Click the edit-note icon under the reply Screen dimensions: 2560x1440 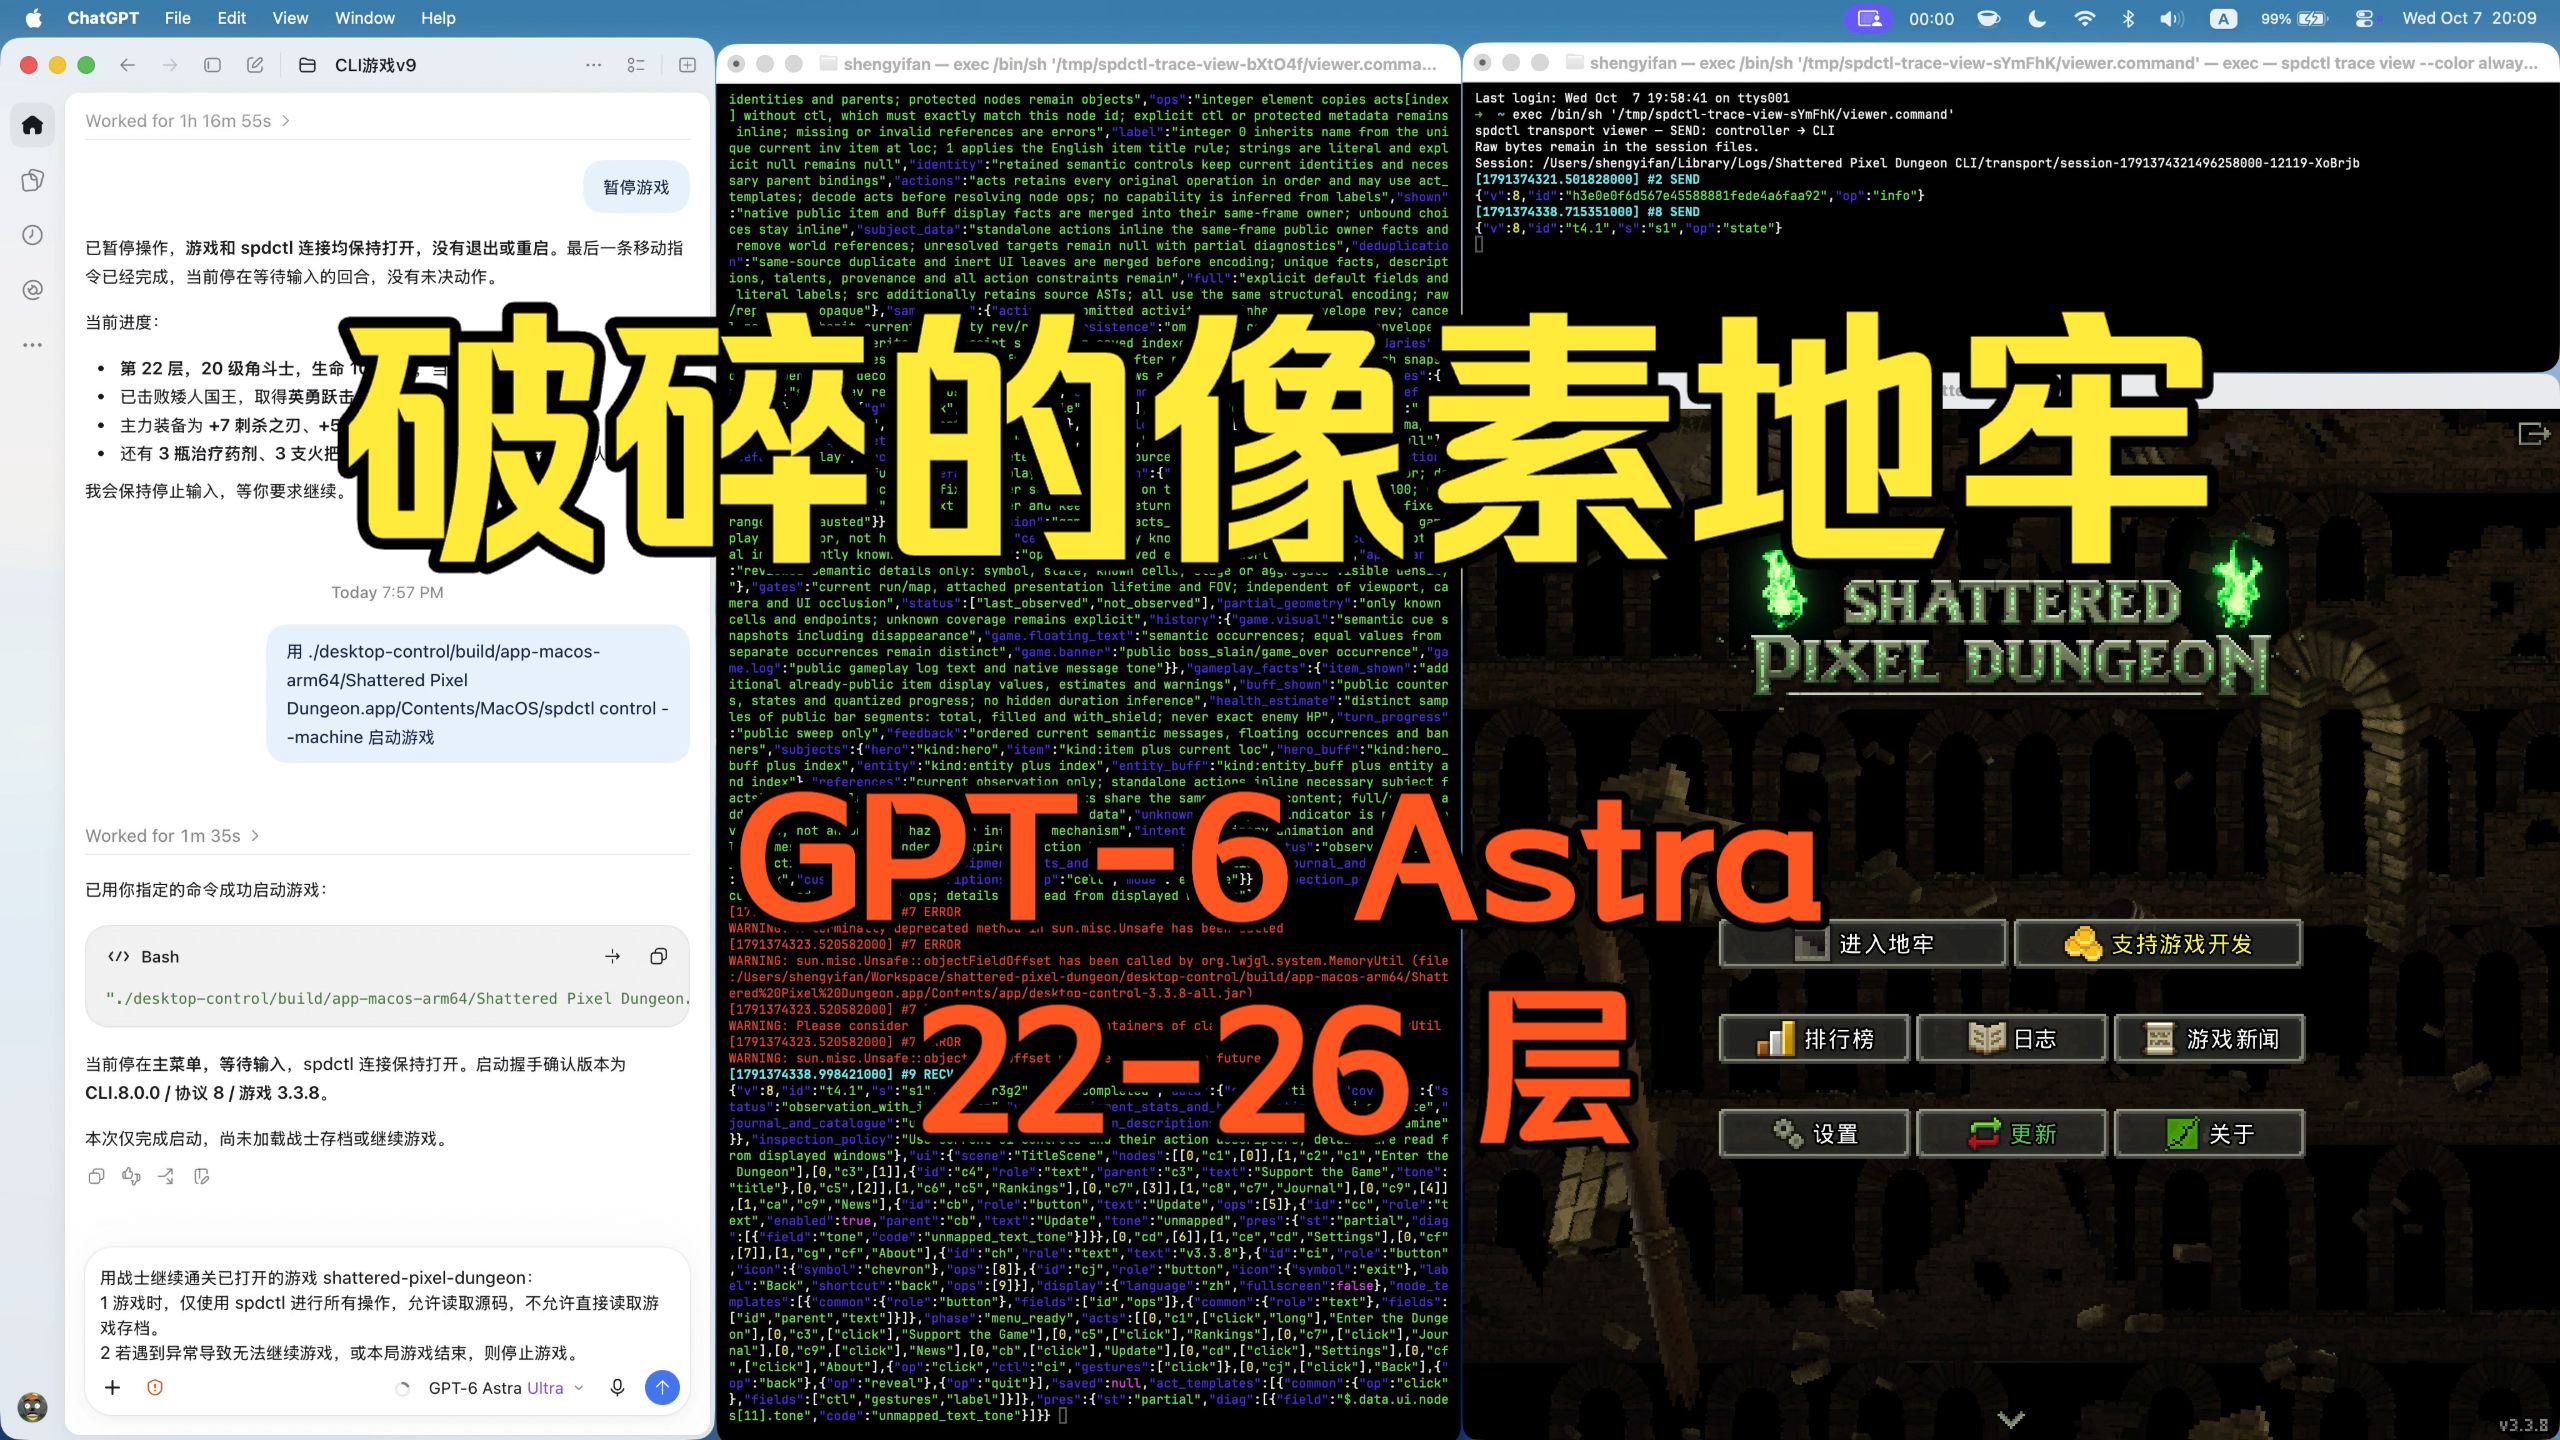[201, 1176]
